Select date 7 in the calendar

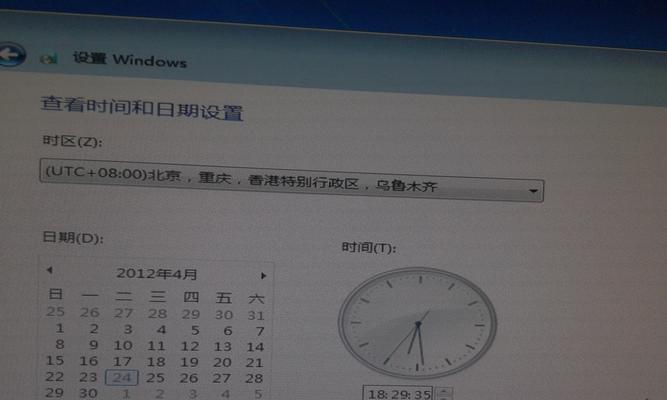tap(260, 331)
